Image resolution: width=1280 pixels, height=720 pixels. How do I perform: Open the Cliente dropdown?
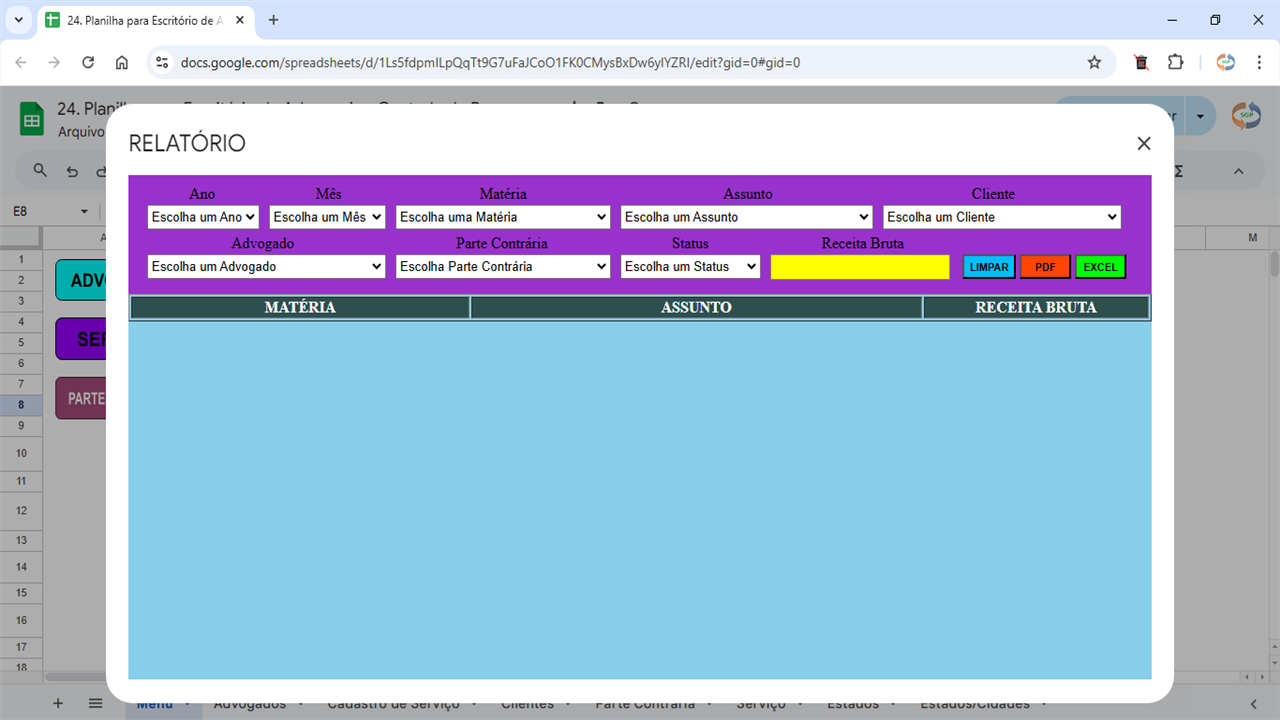click(1001, 217)
